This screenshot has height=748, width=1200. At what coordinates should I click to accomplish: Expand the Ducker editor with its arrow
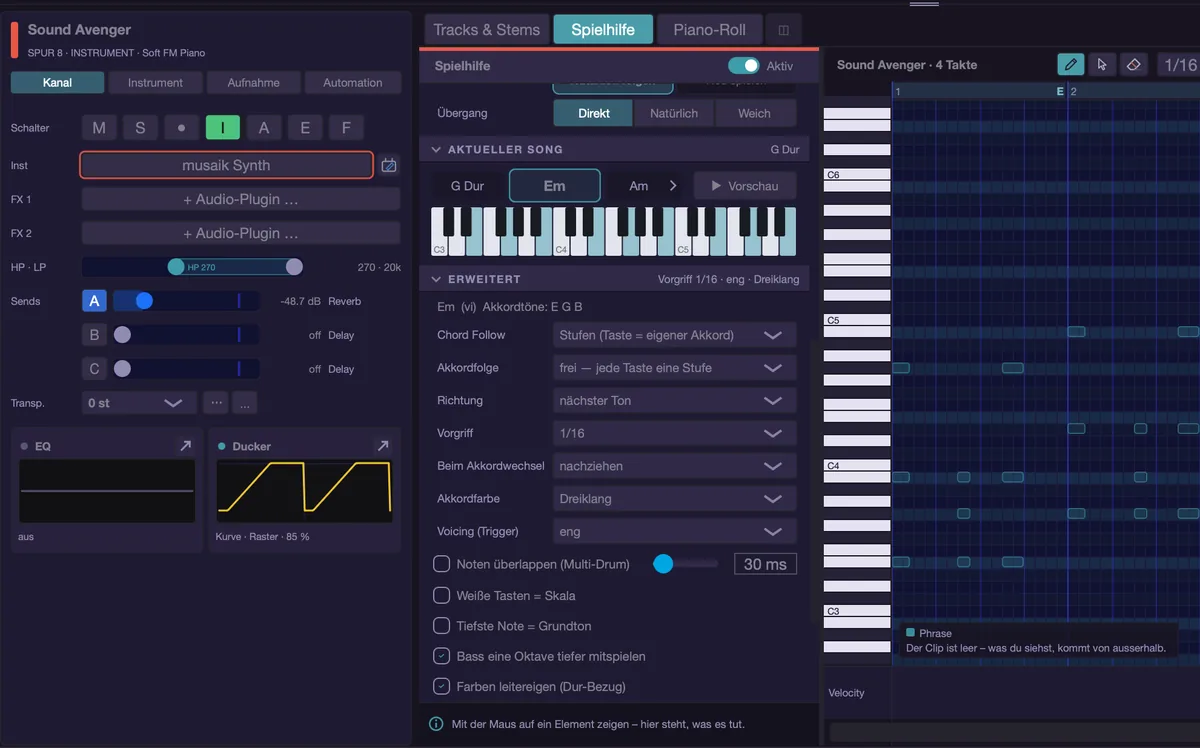[x=382, y=446]
